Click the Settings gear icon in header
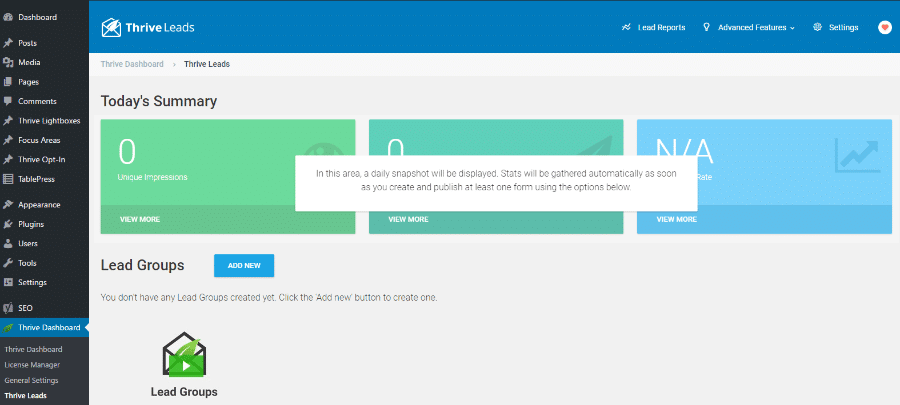The height and width of the screenshot is (405, 900). (x=817, y=27)
